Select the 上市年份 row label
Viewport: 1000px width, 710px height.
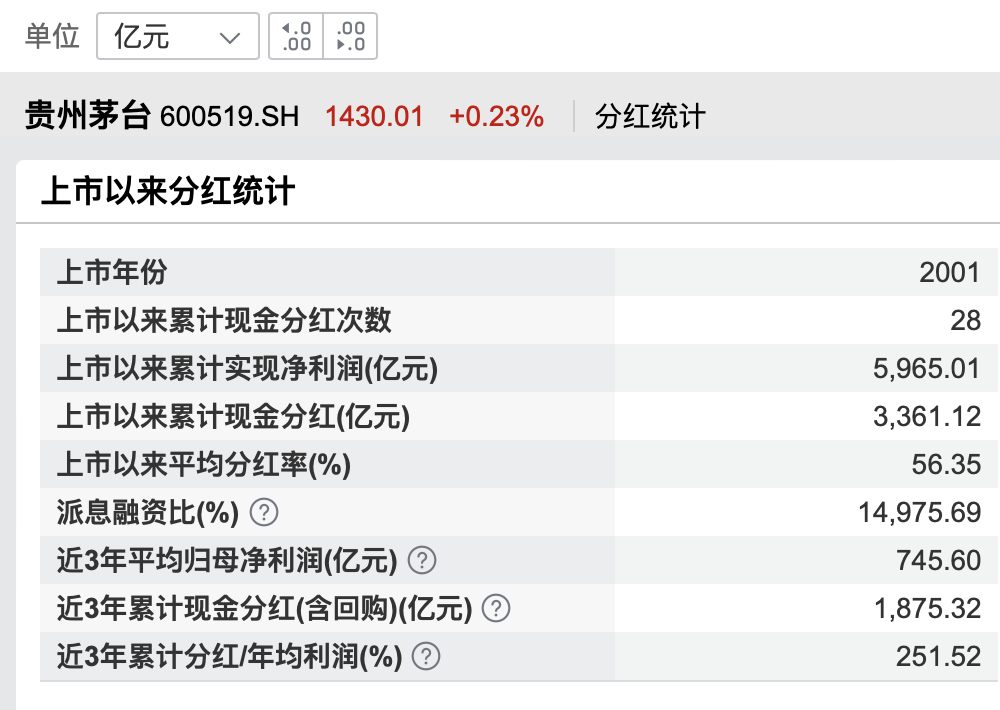(x=112, y=272)
